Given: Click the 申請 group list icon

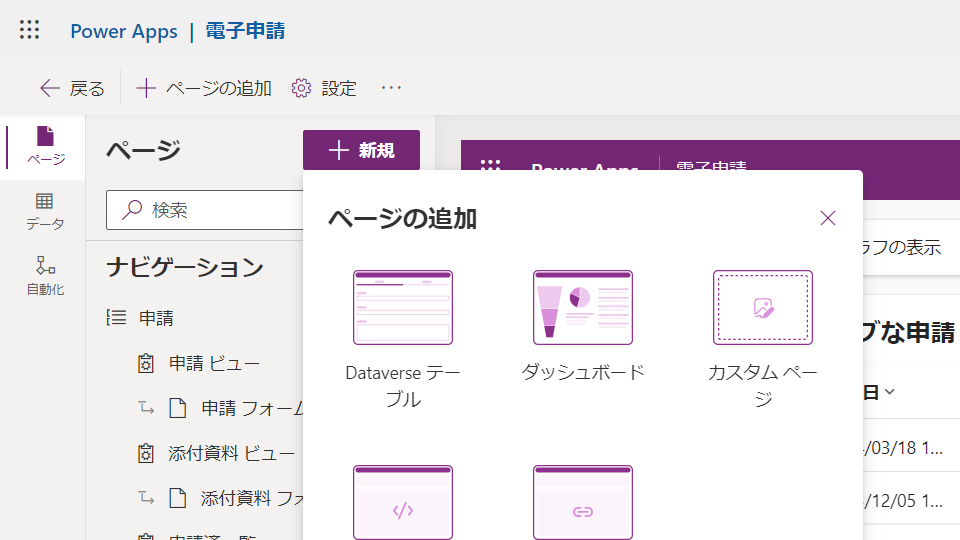Looking at the screenshot, I should 116,318.
